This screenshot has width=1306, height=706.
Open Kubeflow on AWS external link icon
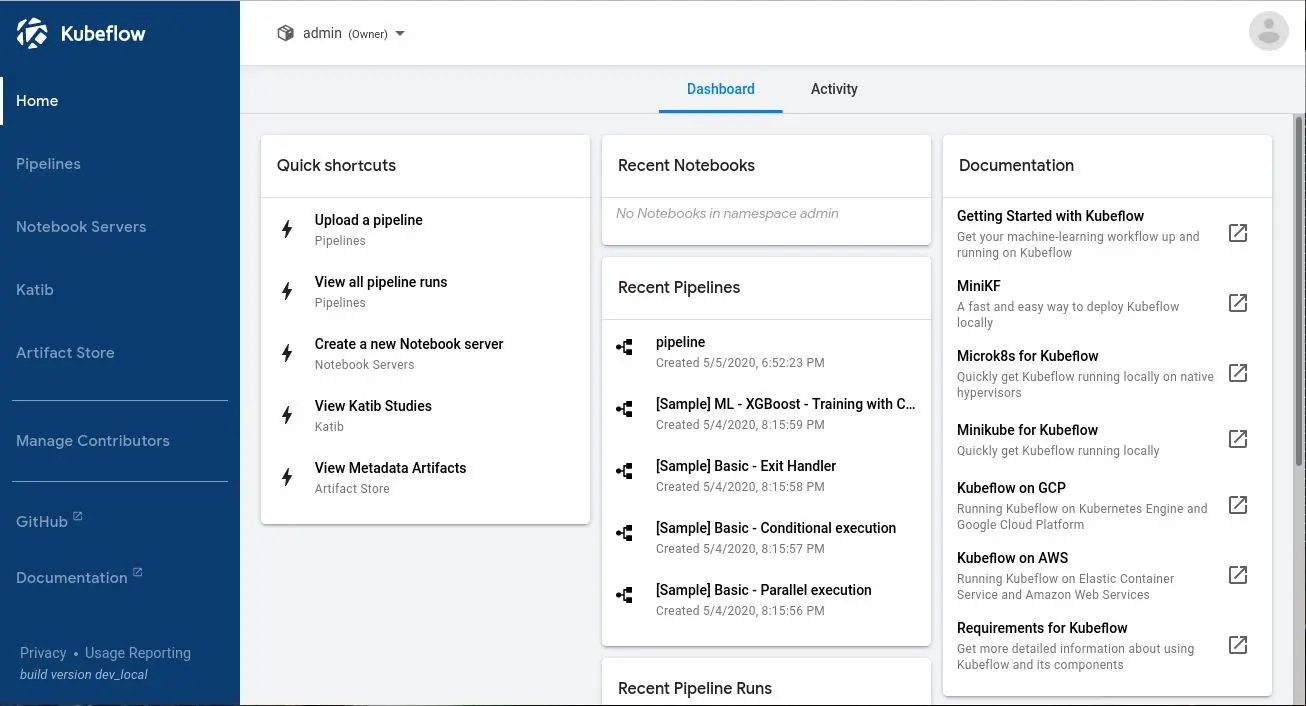point(1237,575)
